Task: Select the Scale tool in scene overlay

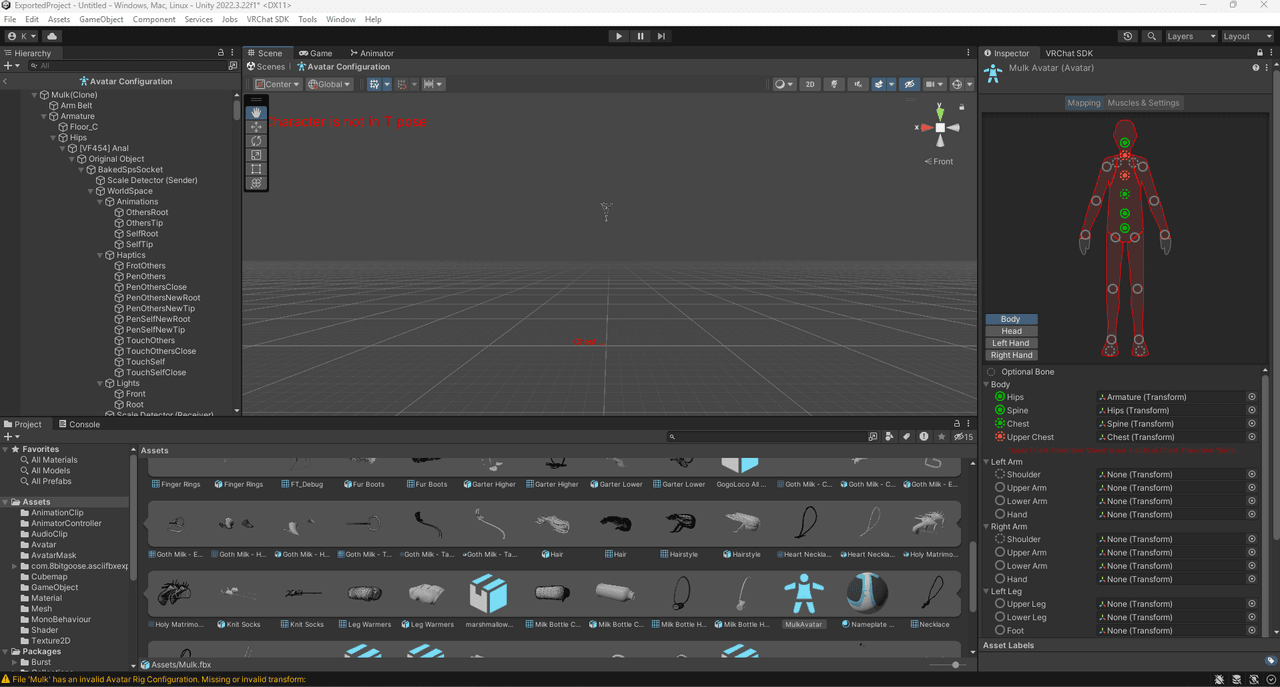Action: 256,155
